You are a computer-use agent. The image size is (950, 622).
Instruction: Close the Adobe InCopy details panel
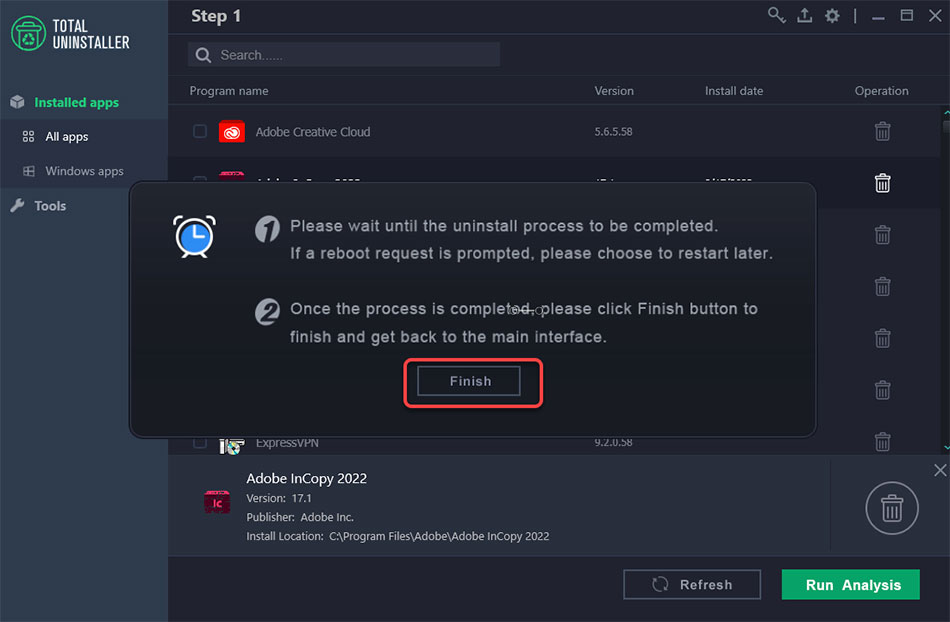(939, 470)
